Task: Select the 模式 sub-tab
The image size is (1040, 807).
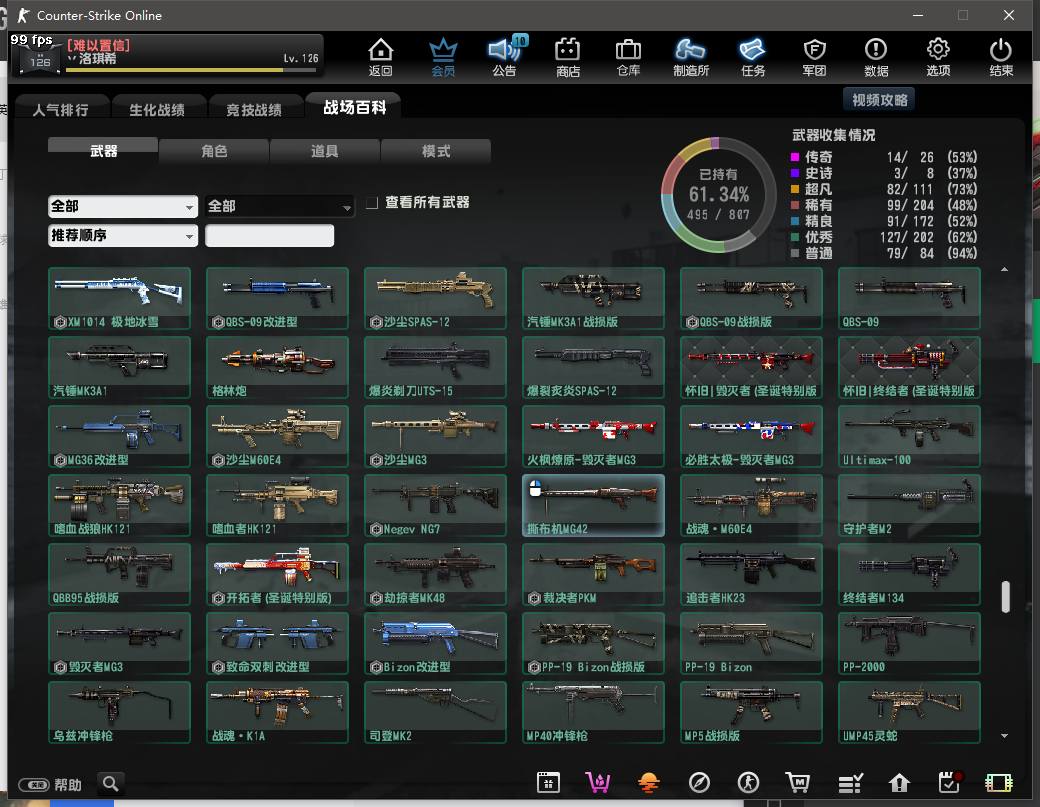Action: [436, 151]
